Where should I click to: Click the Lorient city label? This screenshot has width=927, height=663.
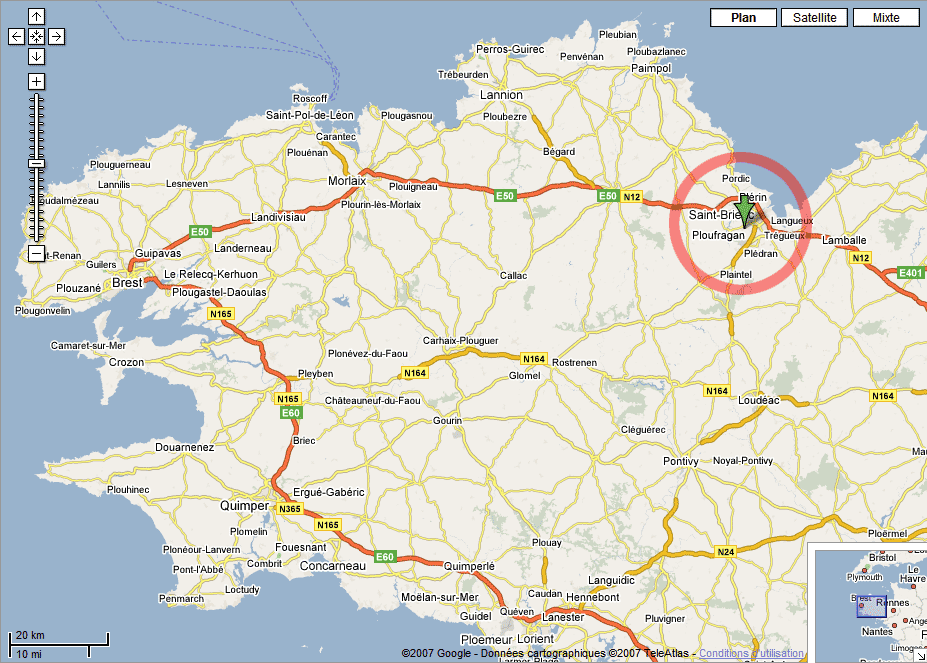tap(535, 639)
